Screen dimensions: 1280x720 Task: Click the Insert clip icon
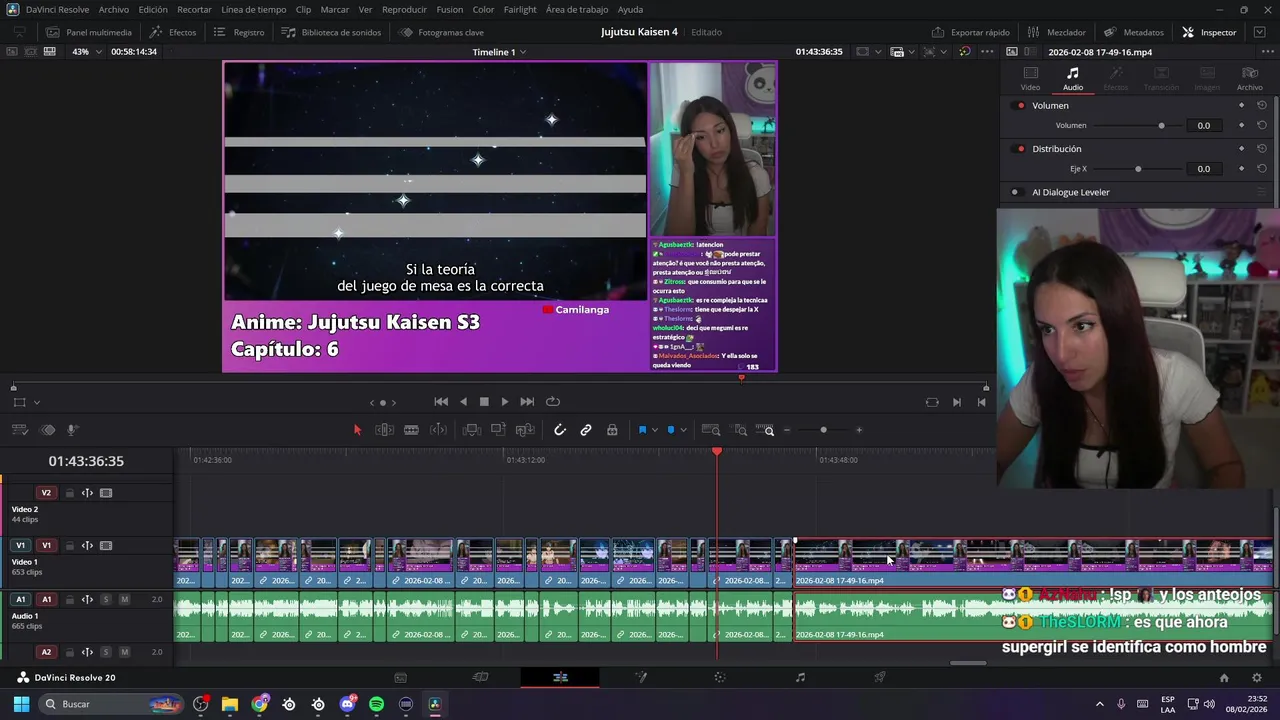coord(472,430)
